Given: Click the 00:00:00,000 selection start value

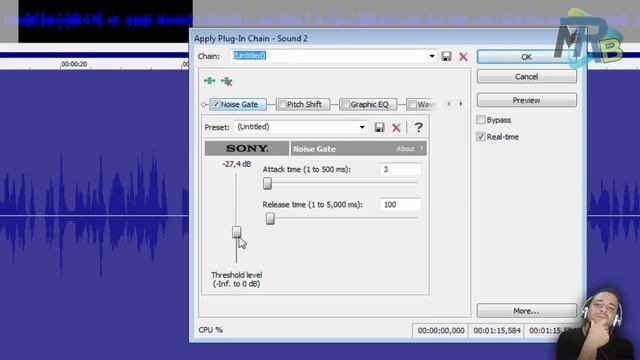Looking at the screenshot, I should tap(441, 331).
